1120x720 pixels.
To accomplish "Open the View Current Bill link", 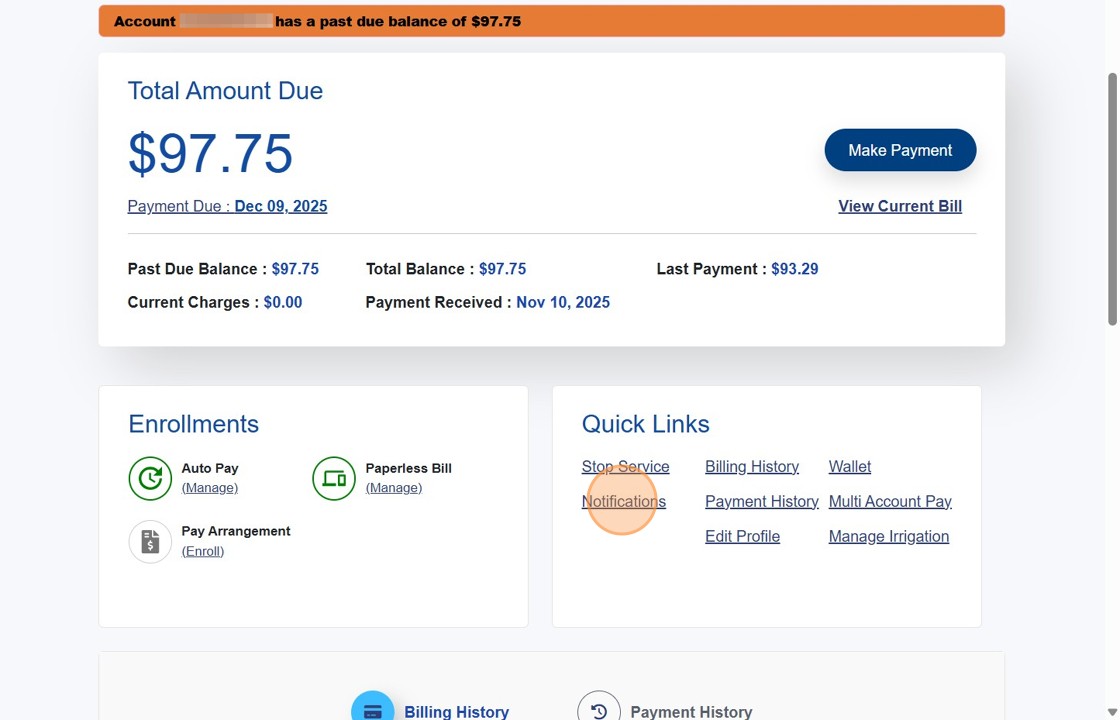I will point(899,206).
